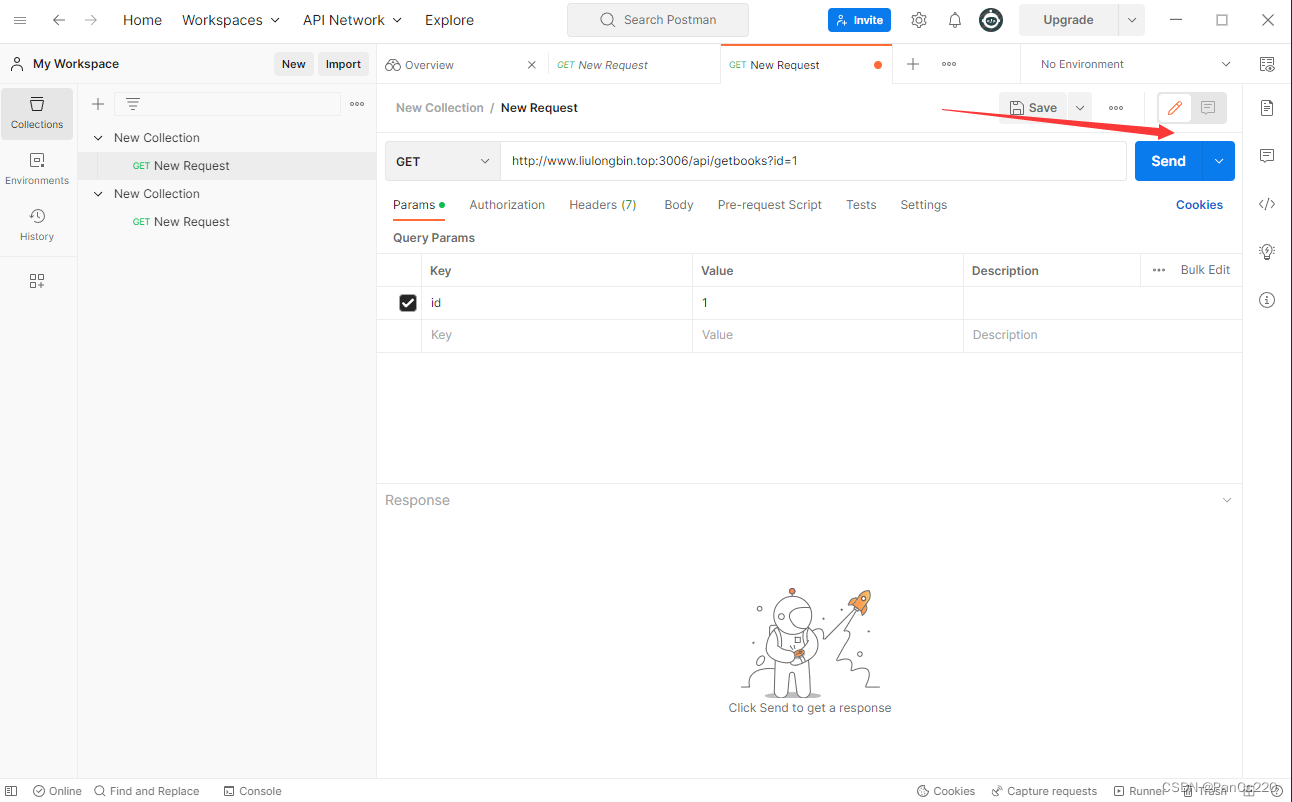
Task: Open the GET method dropdown
Action: pos(443,161)
